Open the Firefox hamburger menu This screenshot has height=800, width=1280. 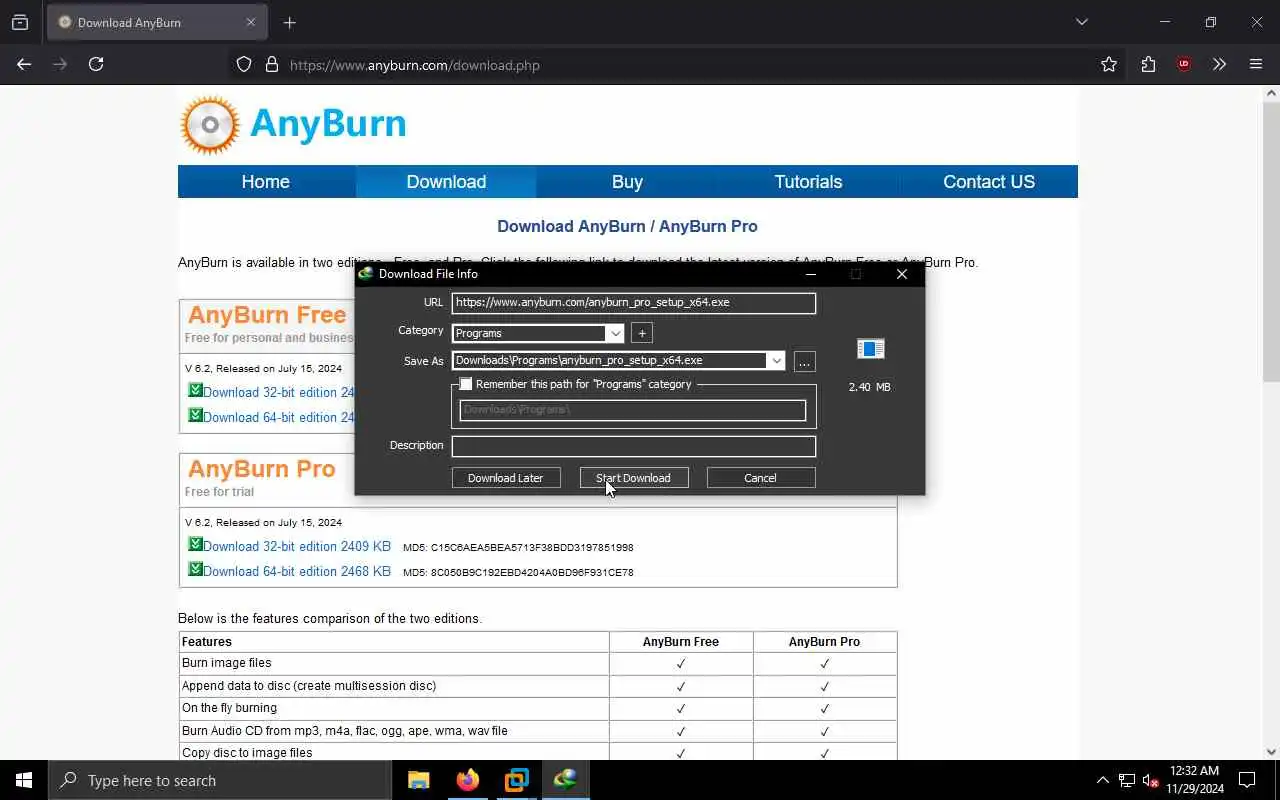pyautogui.click(x=1256, y=64)
